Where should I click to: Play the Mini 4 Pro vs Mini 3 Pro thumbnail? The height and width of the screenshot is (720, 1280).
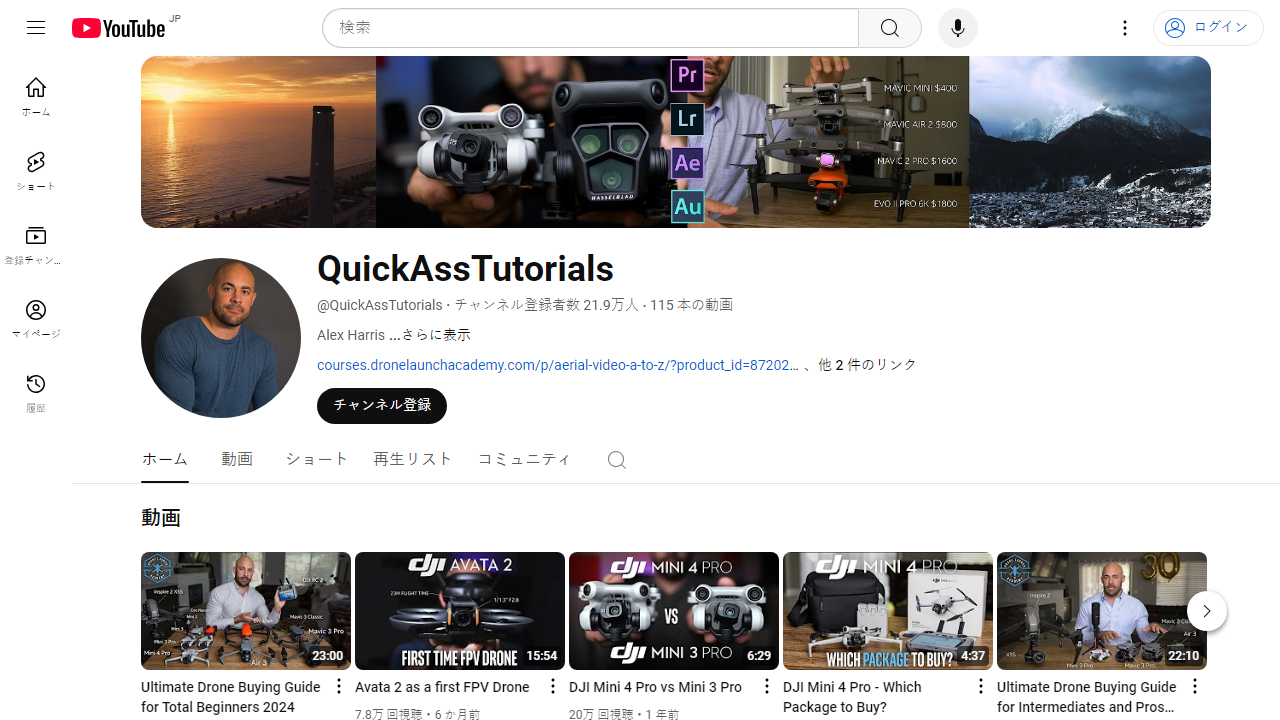tap(674, 611)
